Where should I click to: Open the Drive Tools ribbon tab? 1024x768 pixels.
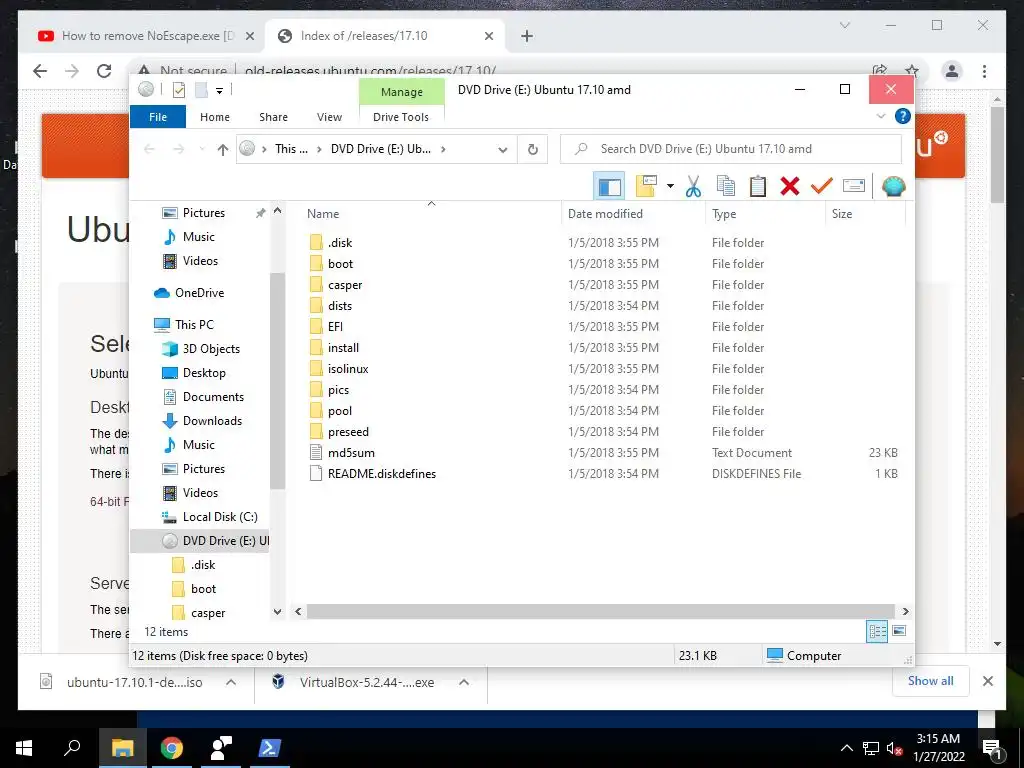pos(401,117)
